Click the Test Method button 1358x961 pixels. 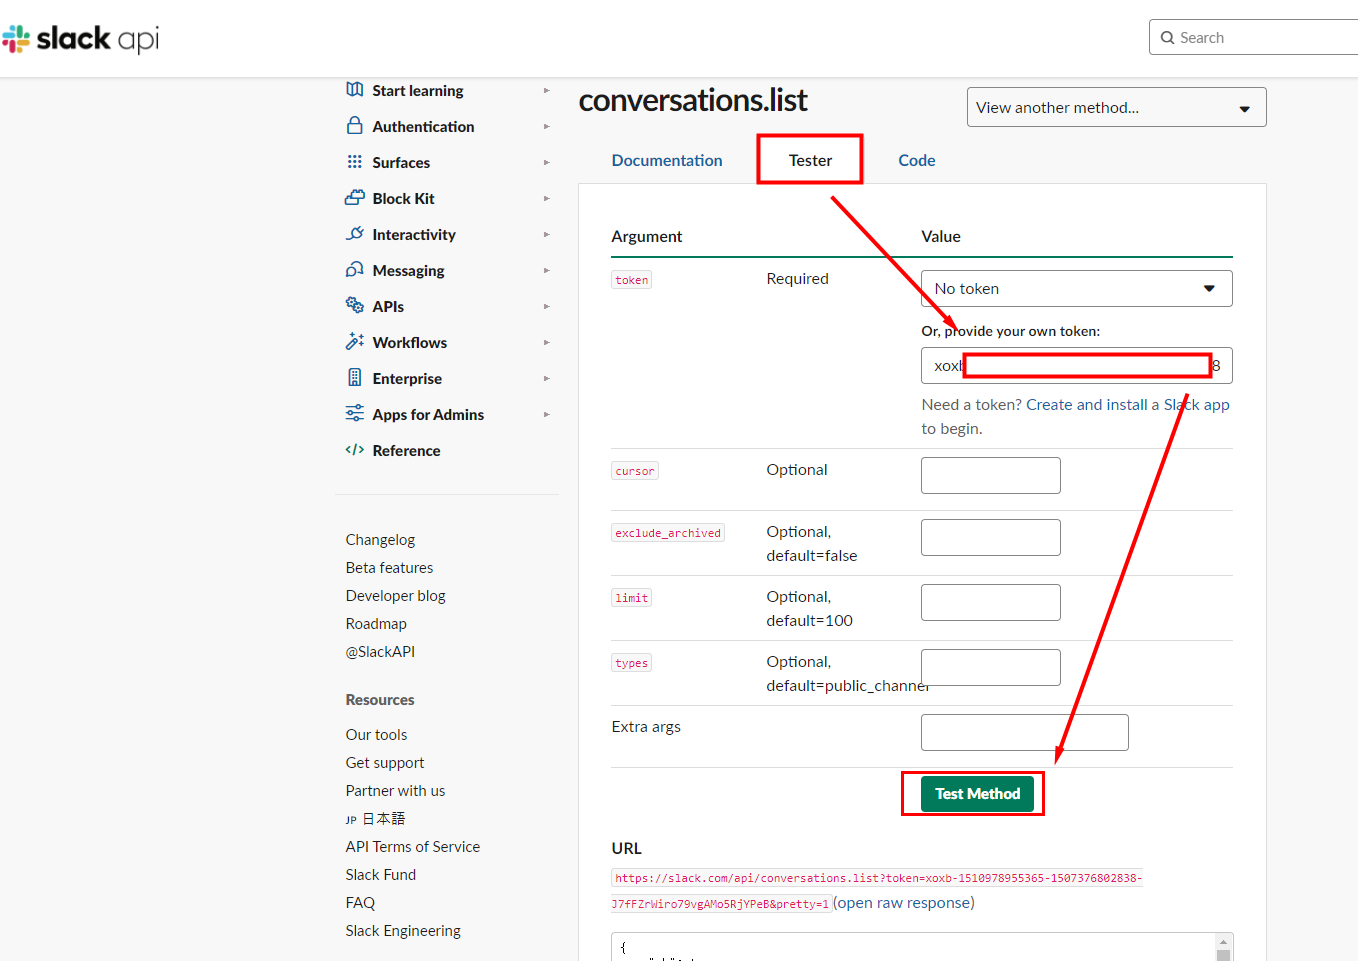point(977,793)
